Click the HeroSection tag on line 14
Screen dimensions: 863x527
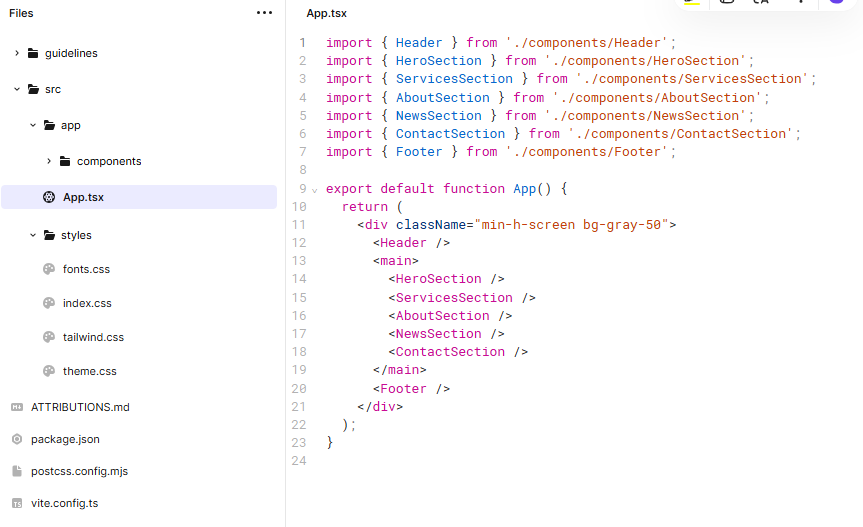[x=438, y=279]
